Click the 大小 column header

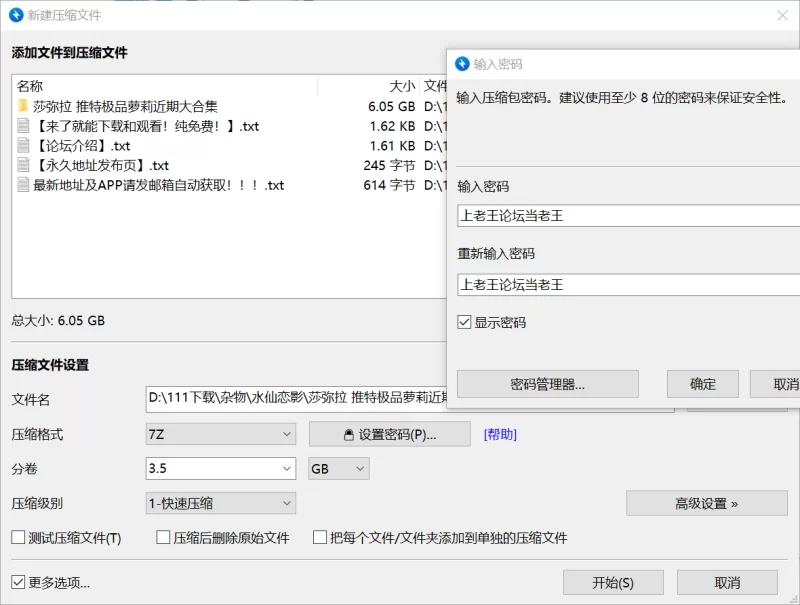point(402,86)
